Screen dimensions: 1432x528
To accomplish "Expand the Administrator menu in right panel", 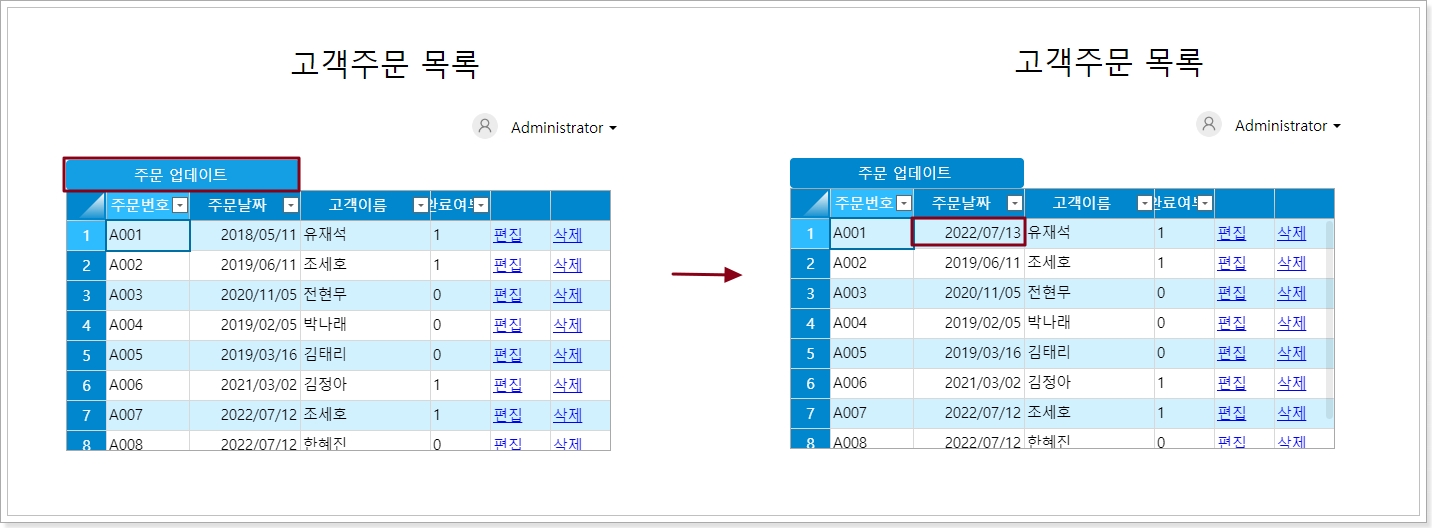I will coord(1288,126).
